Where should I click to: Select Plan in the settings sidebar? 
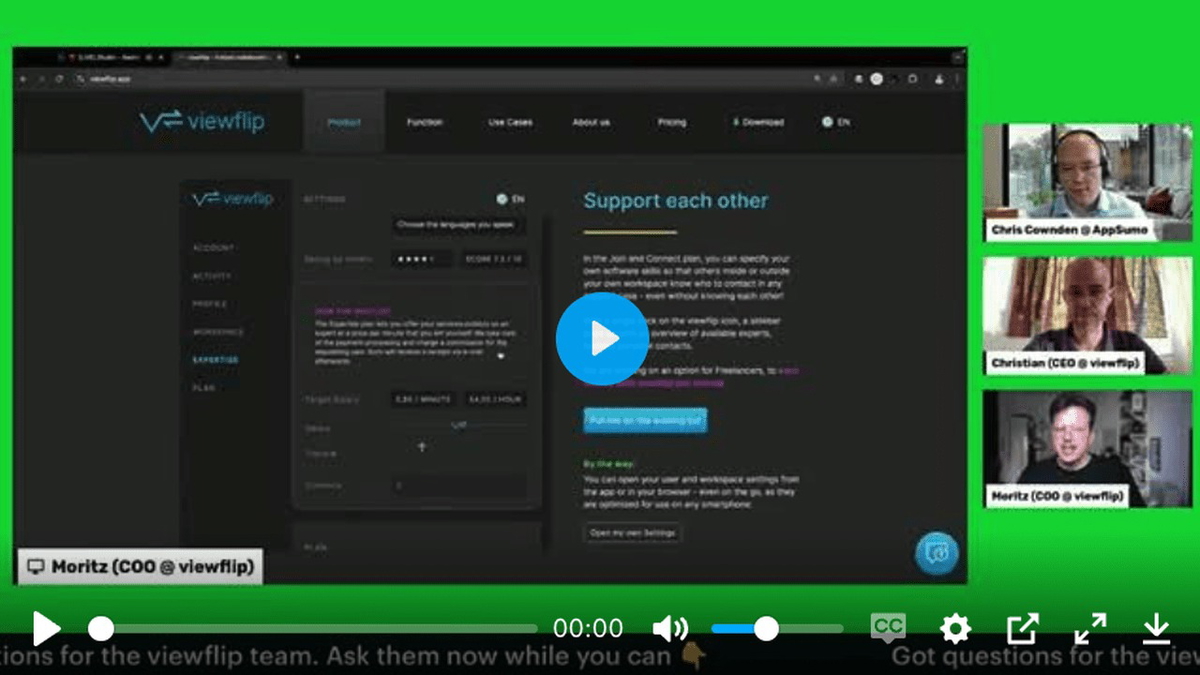pyautogui.click(x=203, y=387)
